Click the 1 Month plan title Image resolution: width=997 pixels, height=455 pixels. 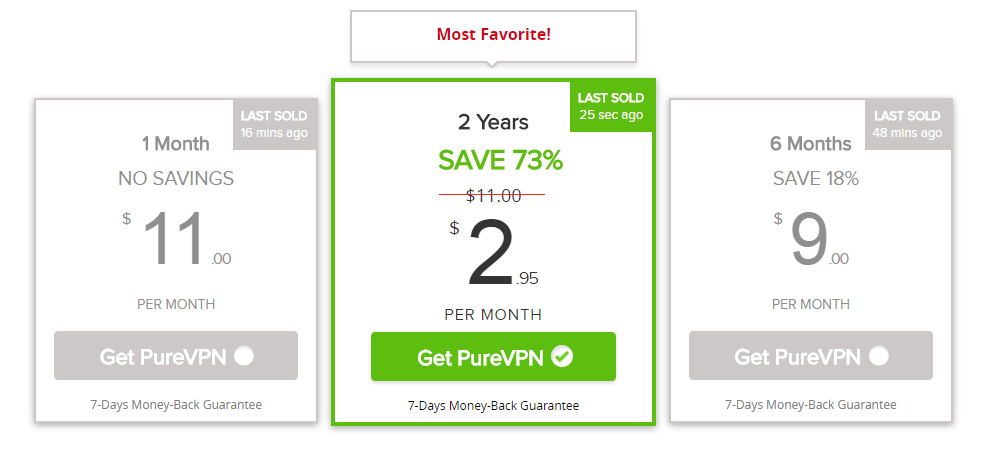click(x=175, y=144)
